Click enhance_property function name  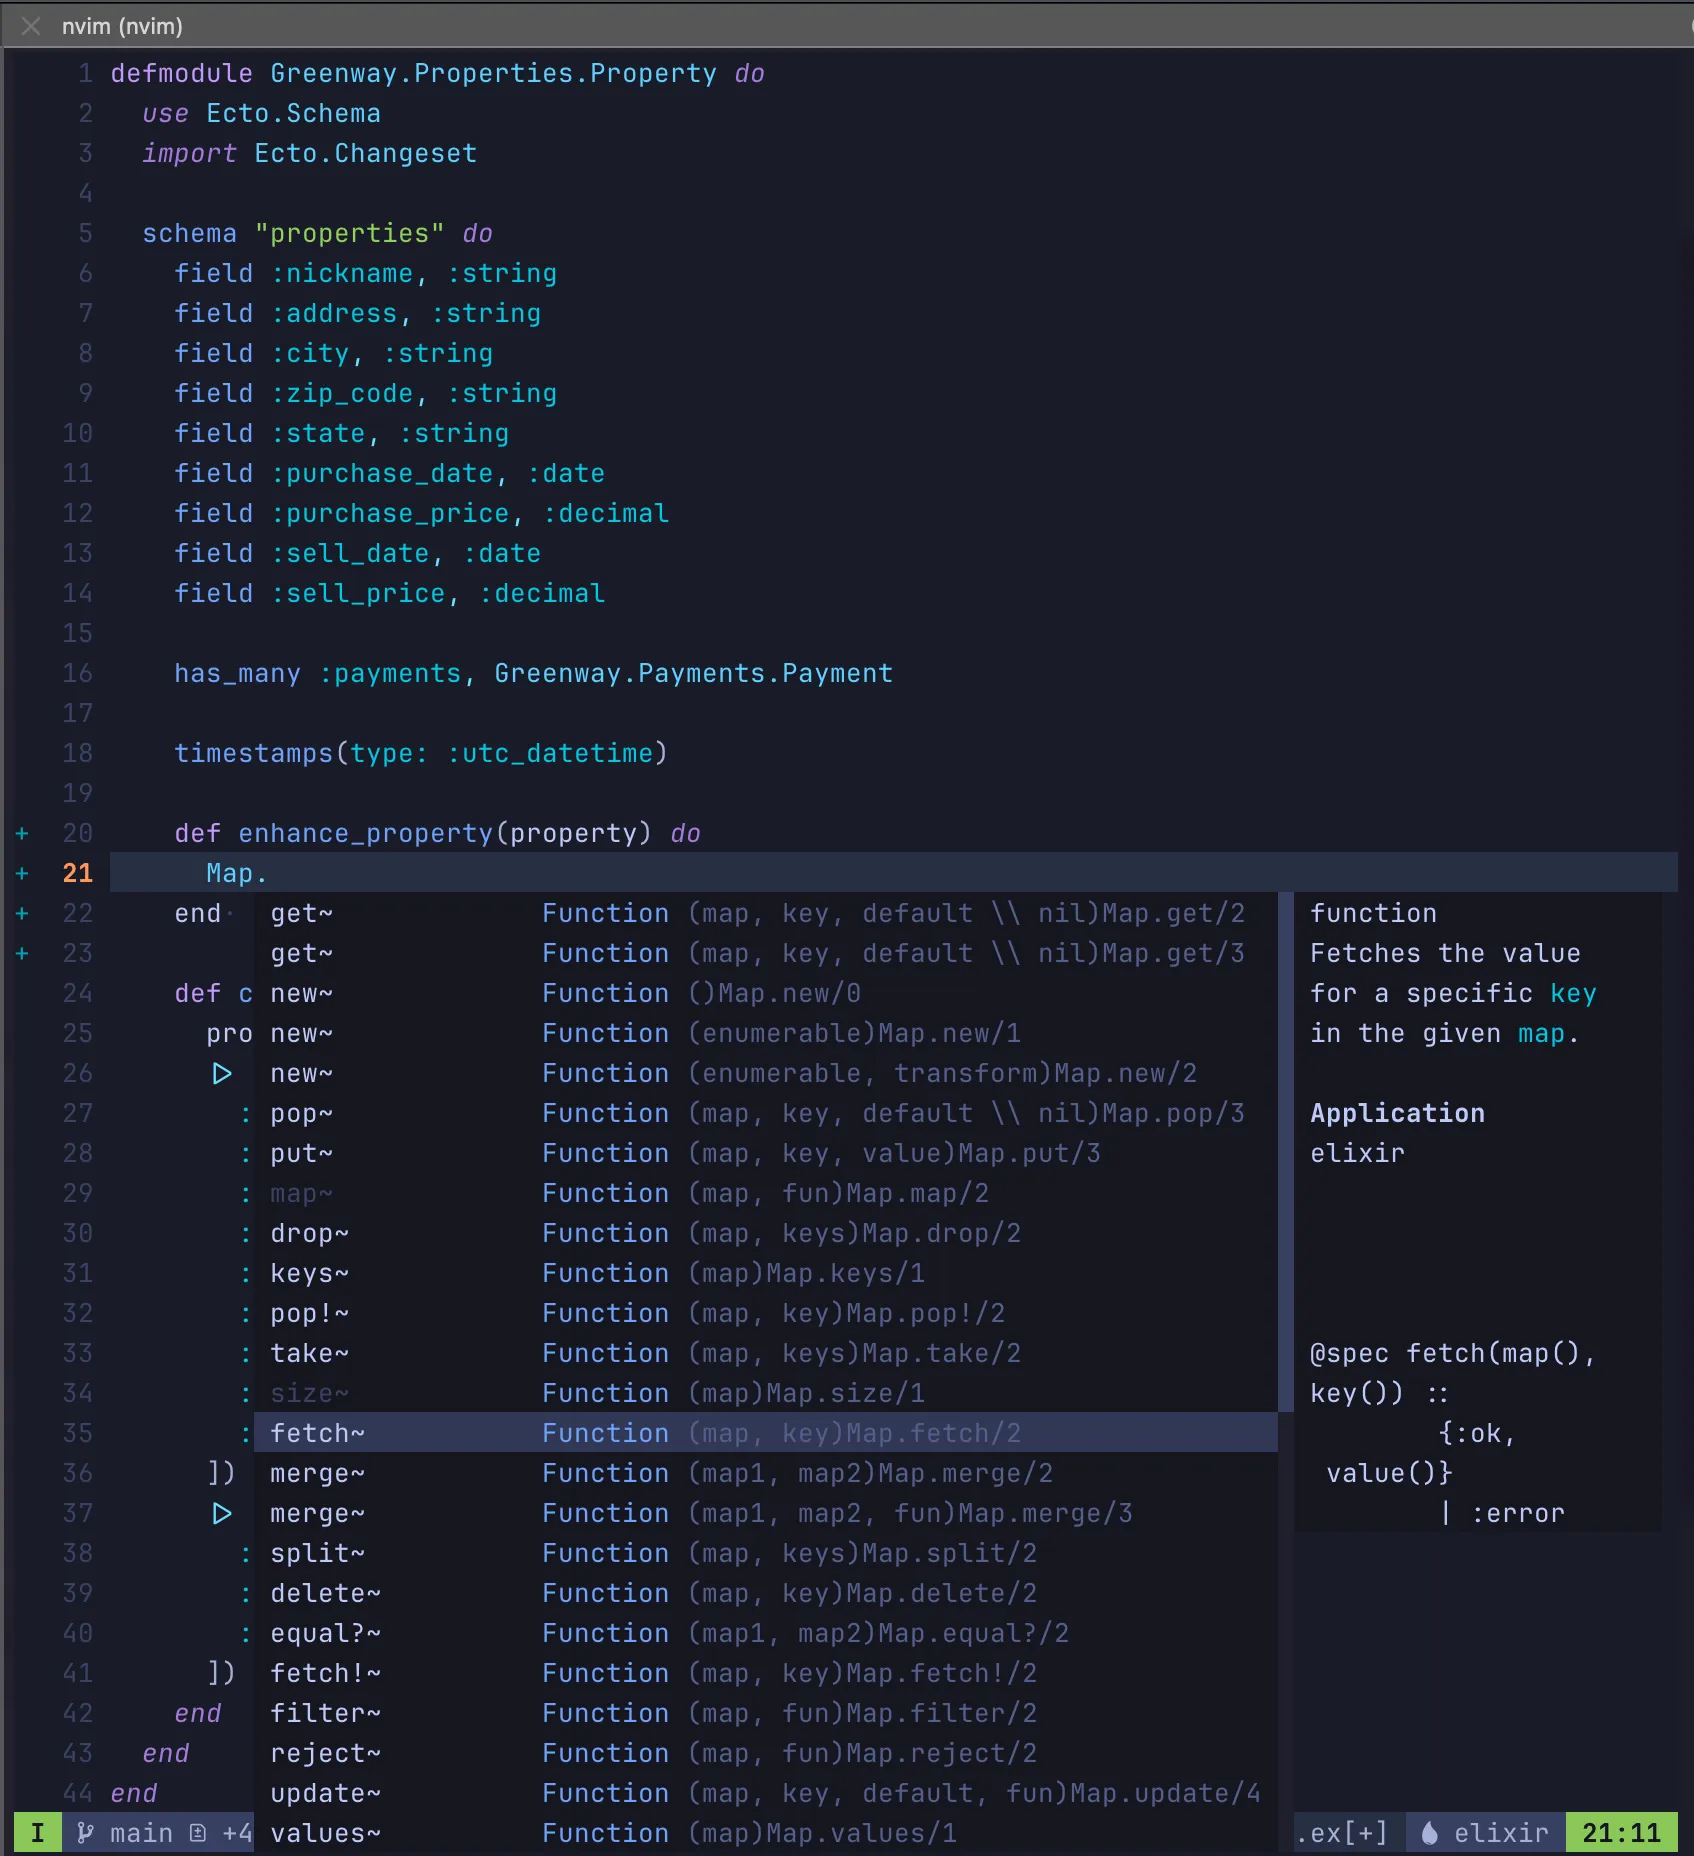[x=365, y=833]
